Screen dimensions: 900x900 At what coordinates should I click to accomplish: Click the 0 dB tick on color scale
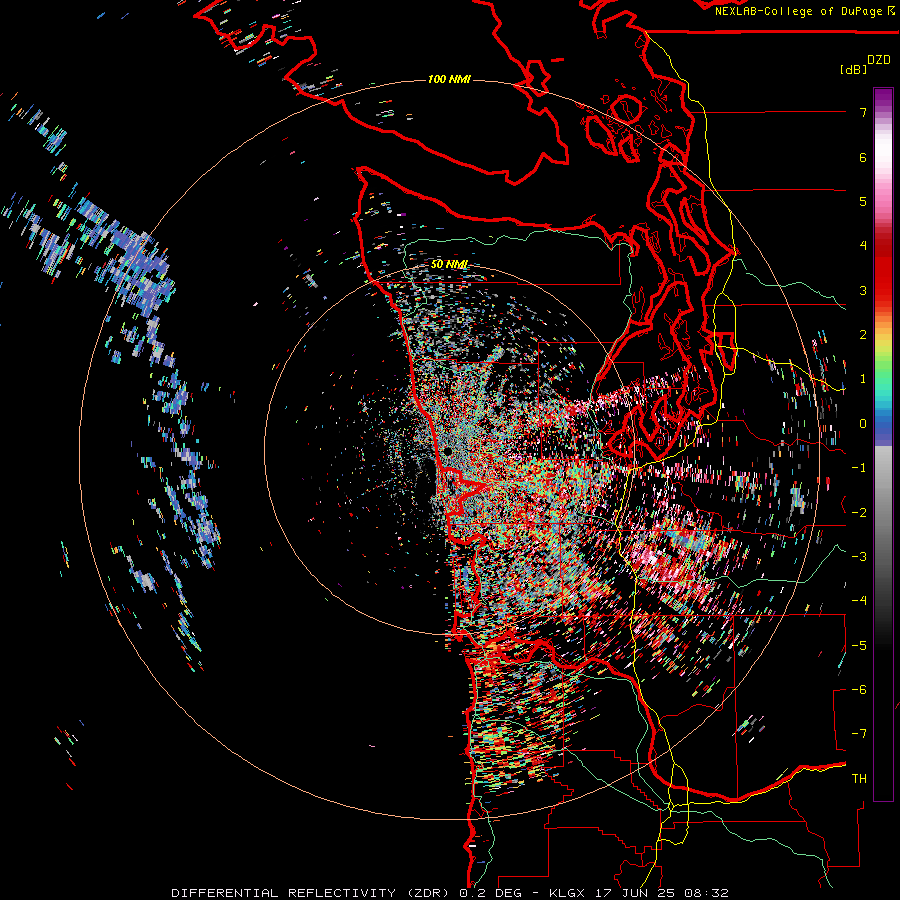863,424
